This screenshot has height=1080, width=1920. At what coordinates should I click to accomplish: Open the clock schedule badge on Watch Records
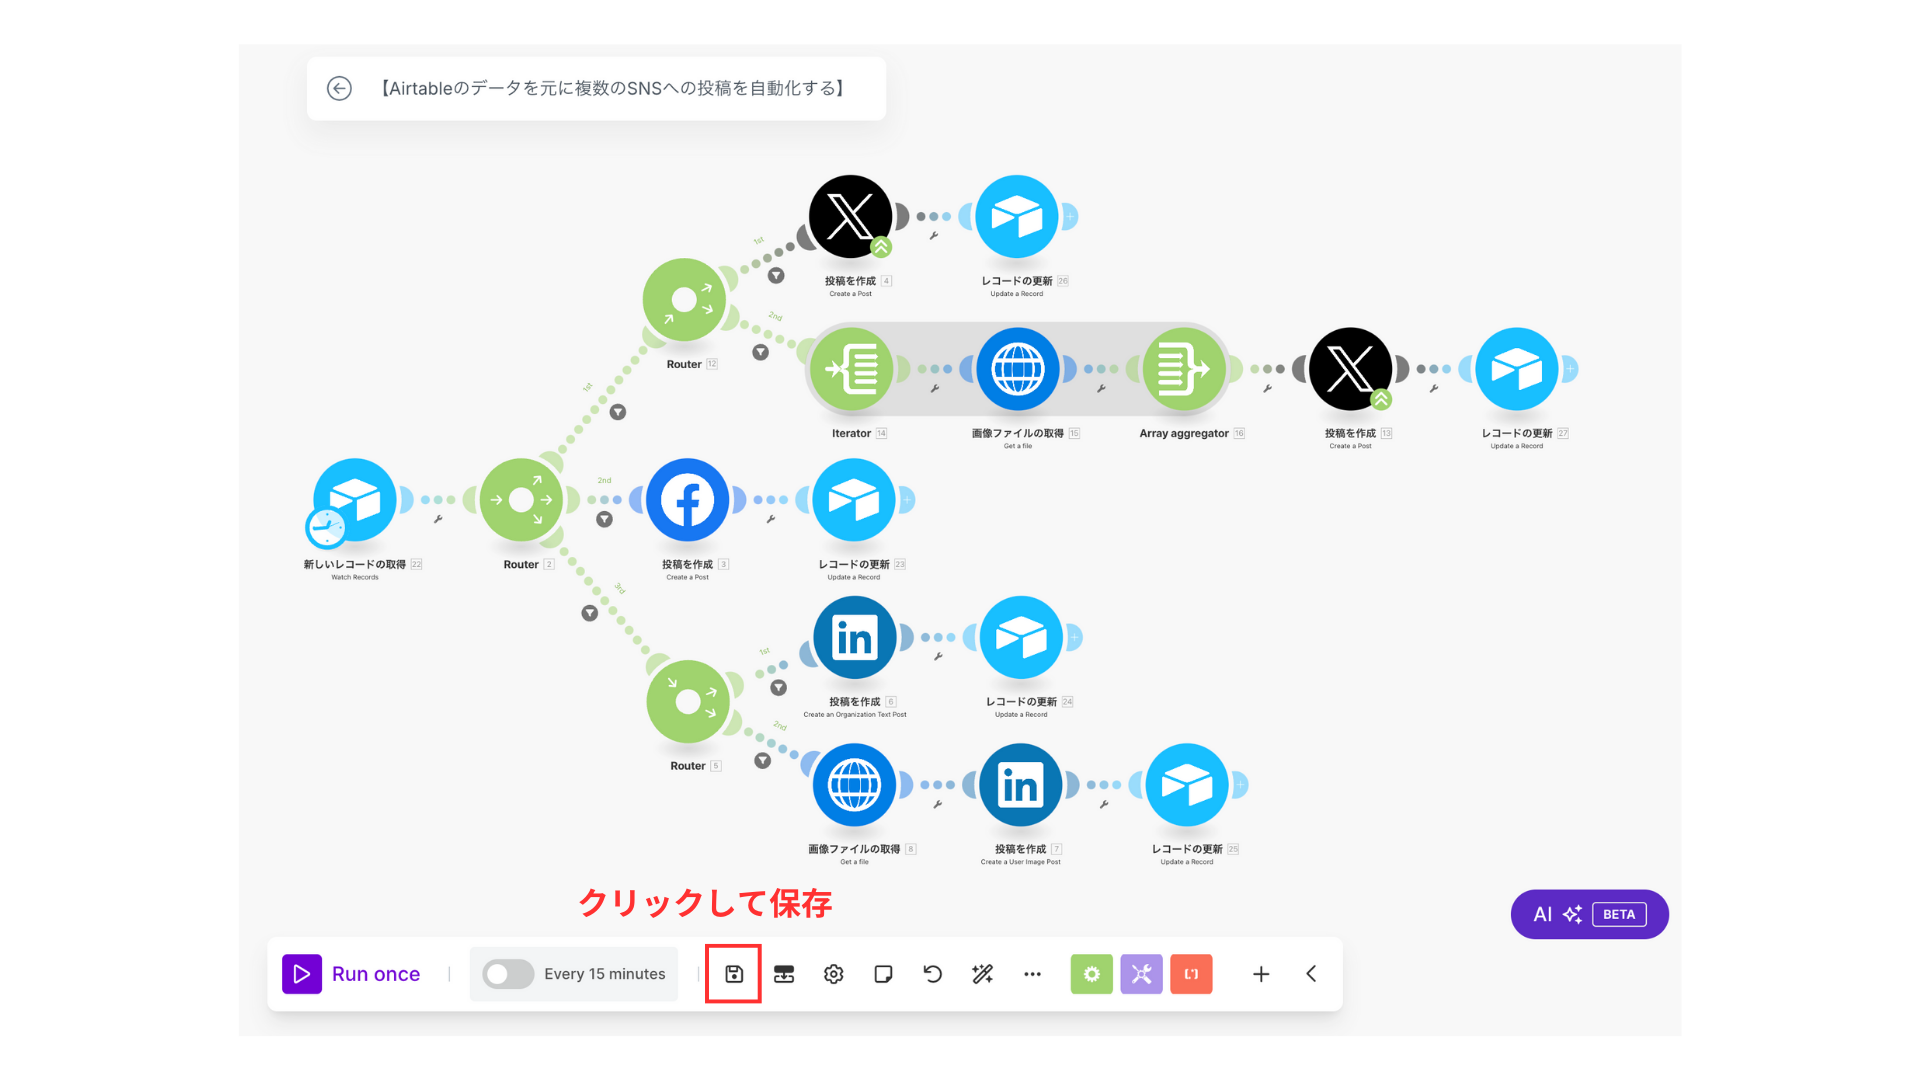click(x=326, y=527)
